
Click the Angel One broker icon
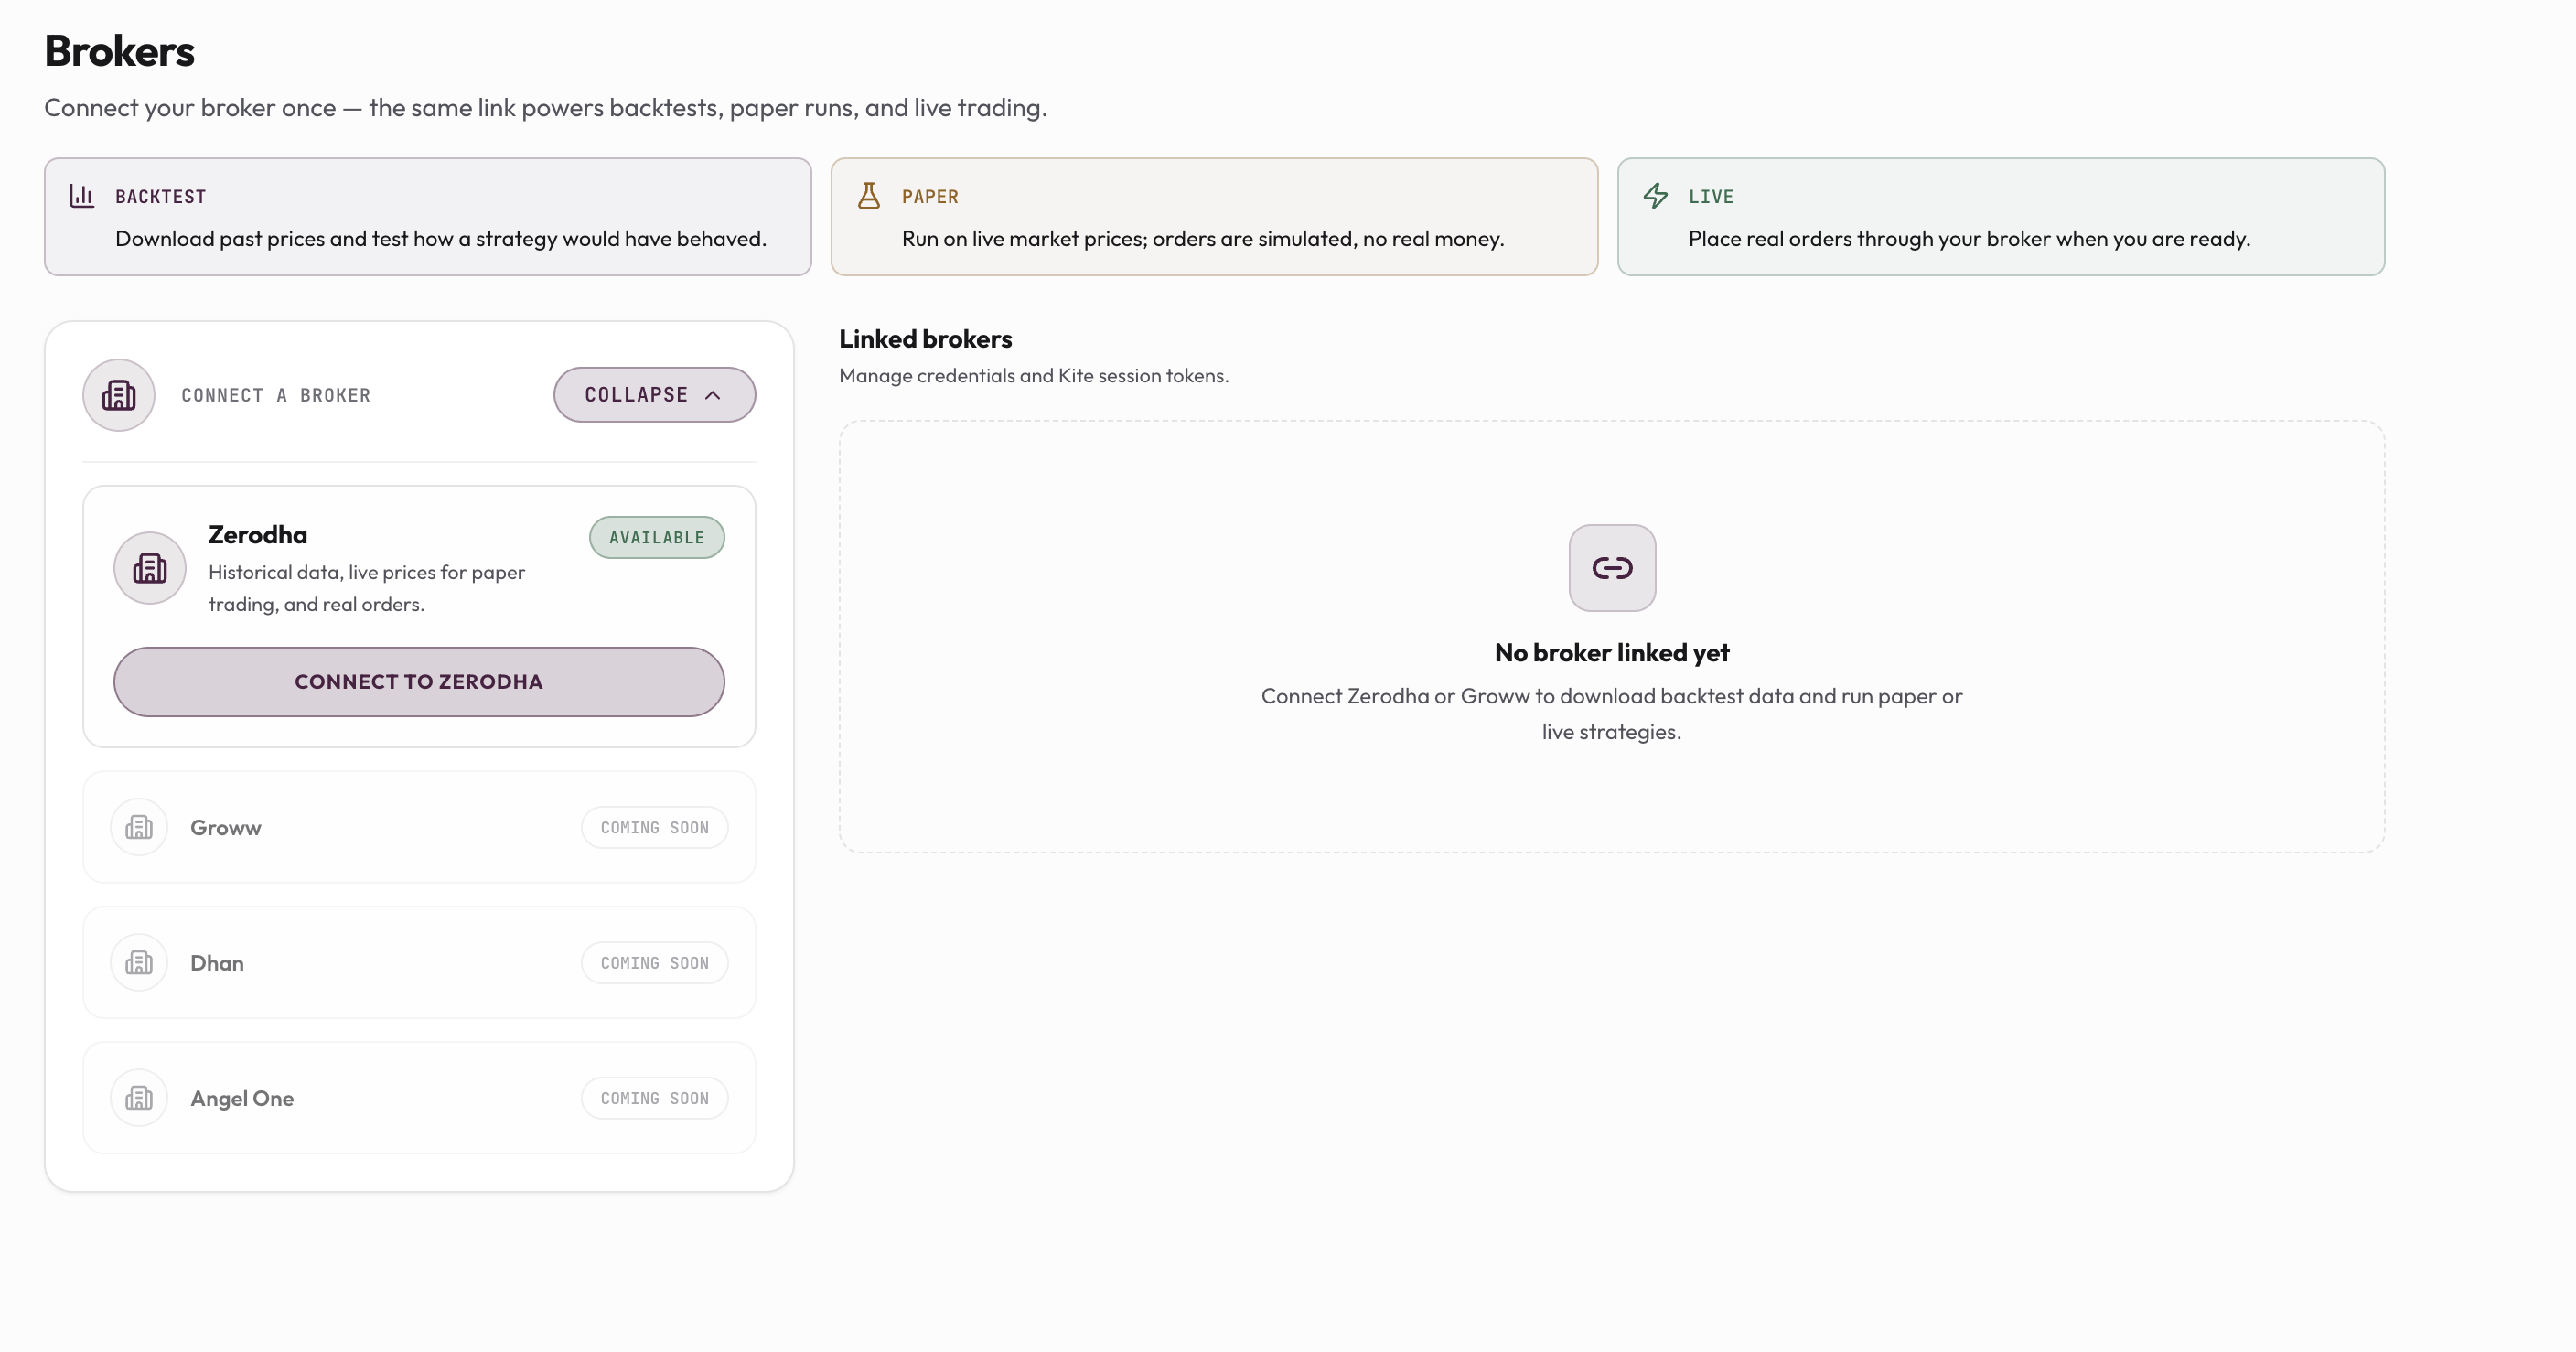[139, 1098]
